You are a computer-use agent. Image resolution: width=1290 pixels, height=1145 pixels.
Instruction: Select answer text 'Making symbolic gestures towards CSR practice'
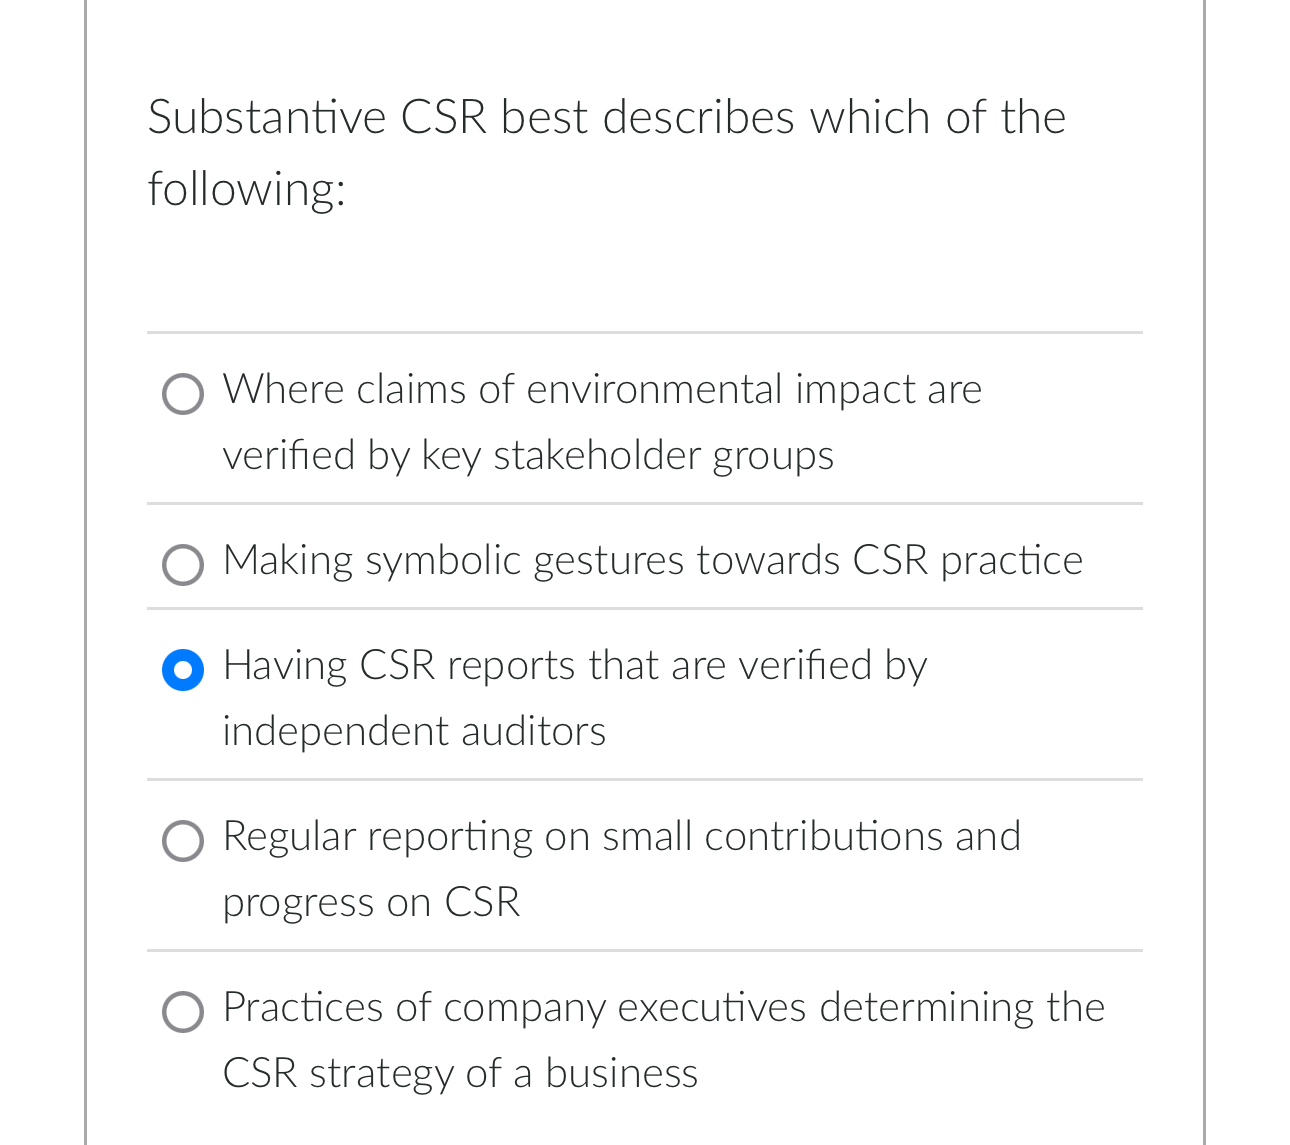[652, 562]
